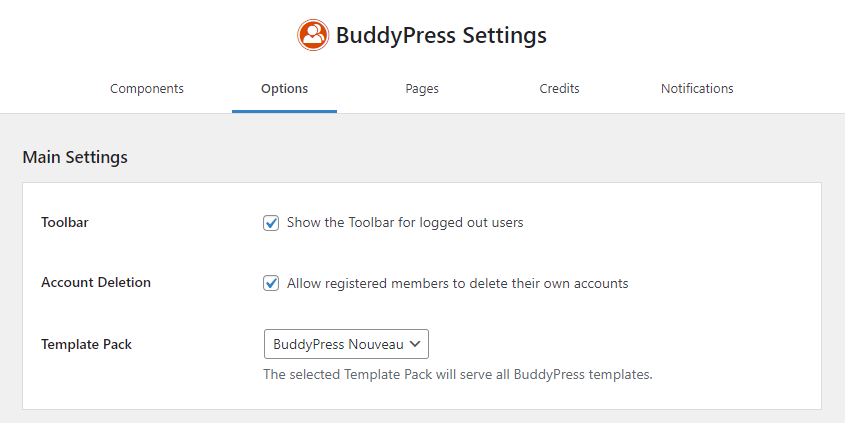Click the Account Deletion setting row label
845x423 pixels.
coord(96,282)
